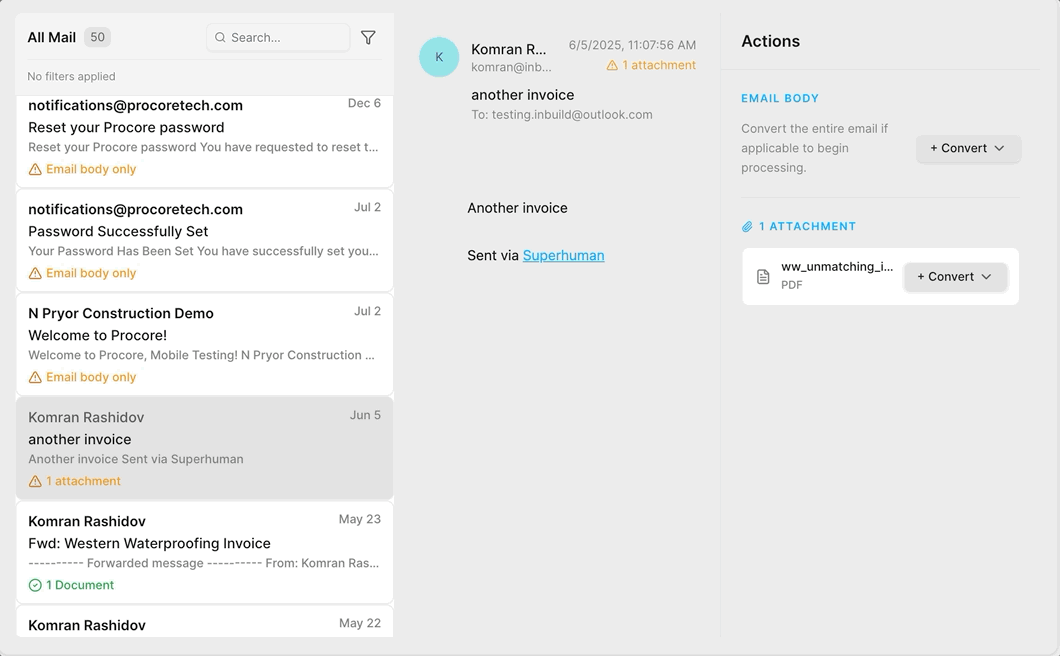The width and height of the screenshot is (1060, 656).
Task: Click the 1 ATTACHMENT section heading
Action: point(807,227)
